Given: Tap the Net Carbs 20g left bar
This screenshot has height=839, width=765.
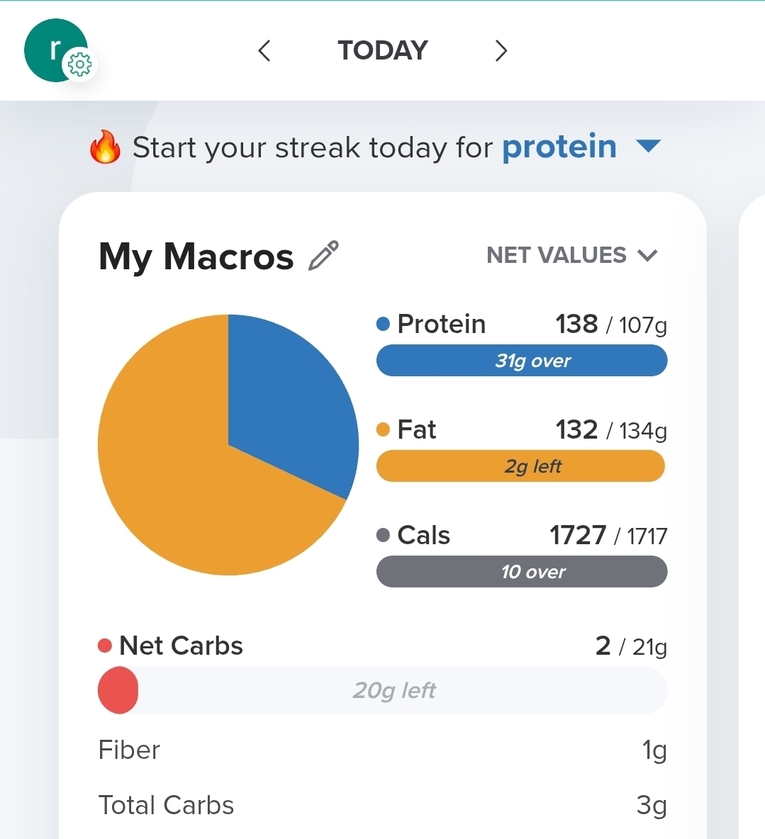Looking at the screenshot, I should tap(382, 690).
